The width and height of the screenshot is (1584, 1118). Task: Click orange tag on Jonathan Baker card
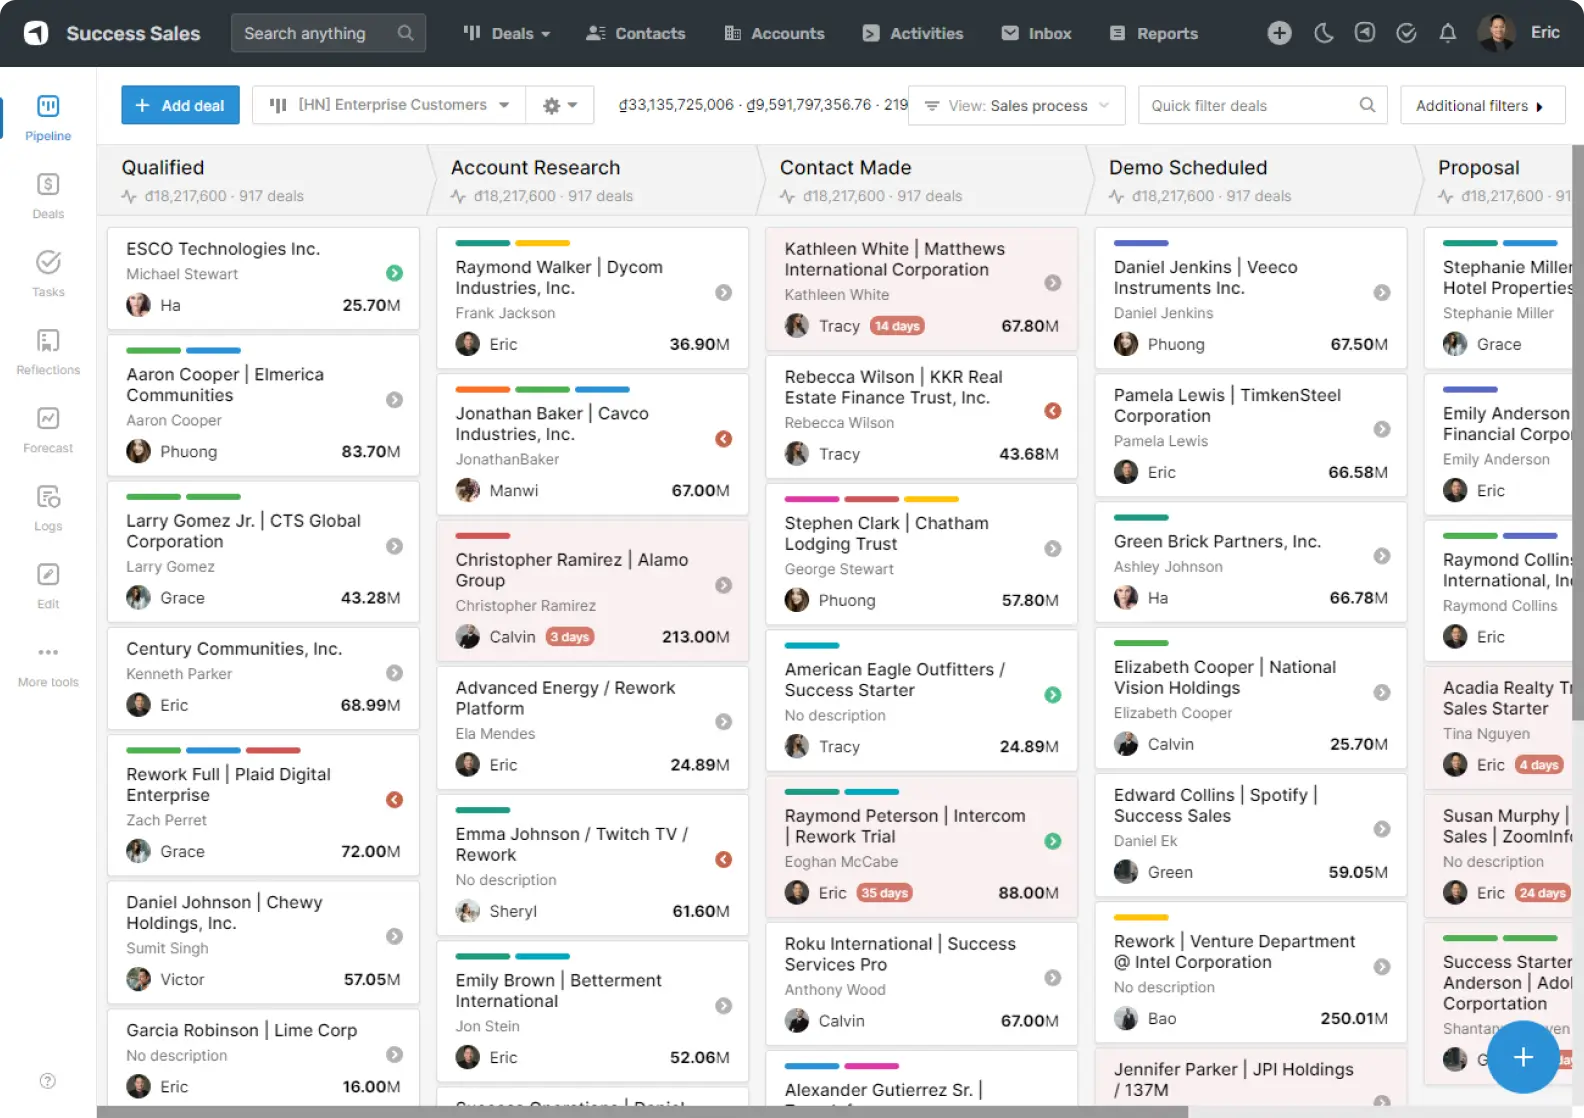(x=482, y=389)
